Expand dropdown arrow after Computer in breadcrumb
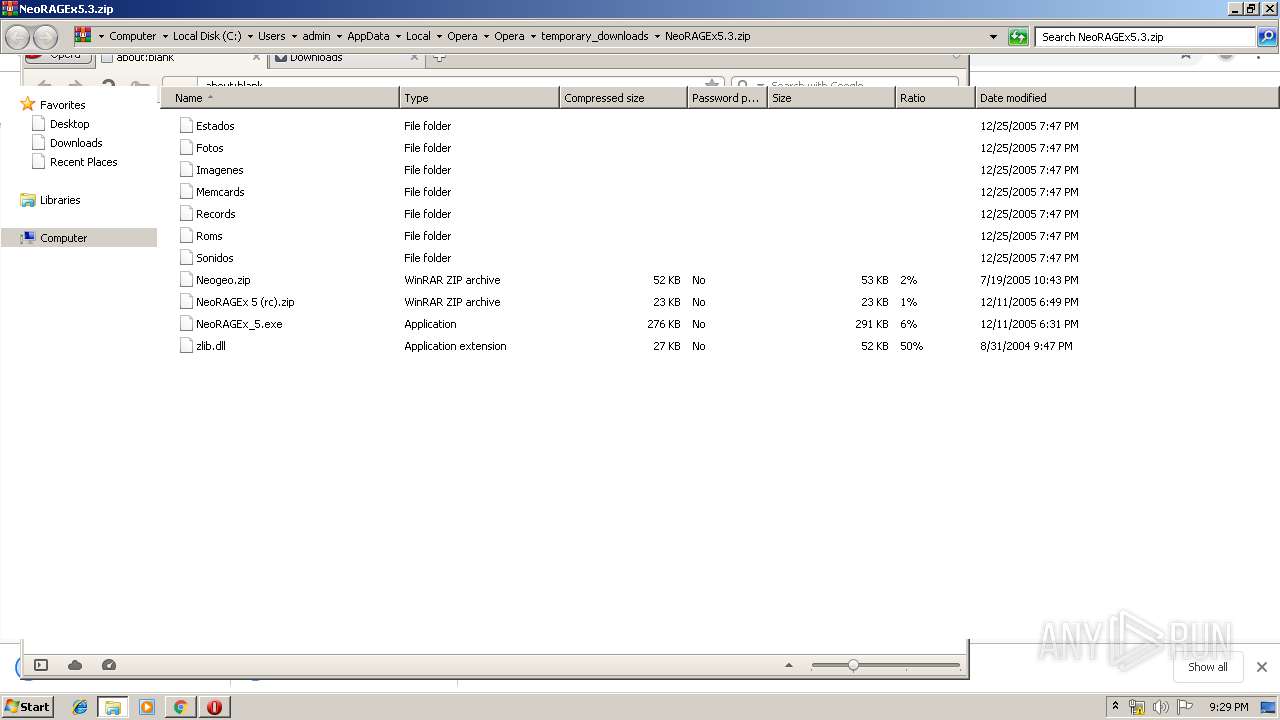The width and height of the screenshot is (1280, 720). coord(165,36)
